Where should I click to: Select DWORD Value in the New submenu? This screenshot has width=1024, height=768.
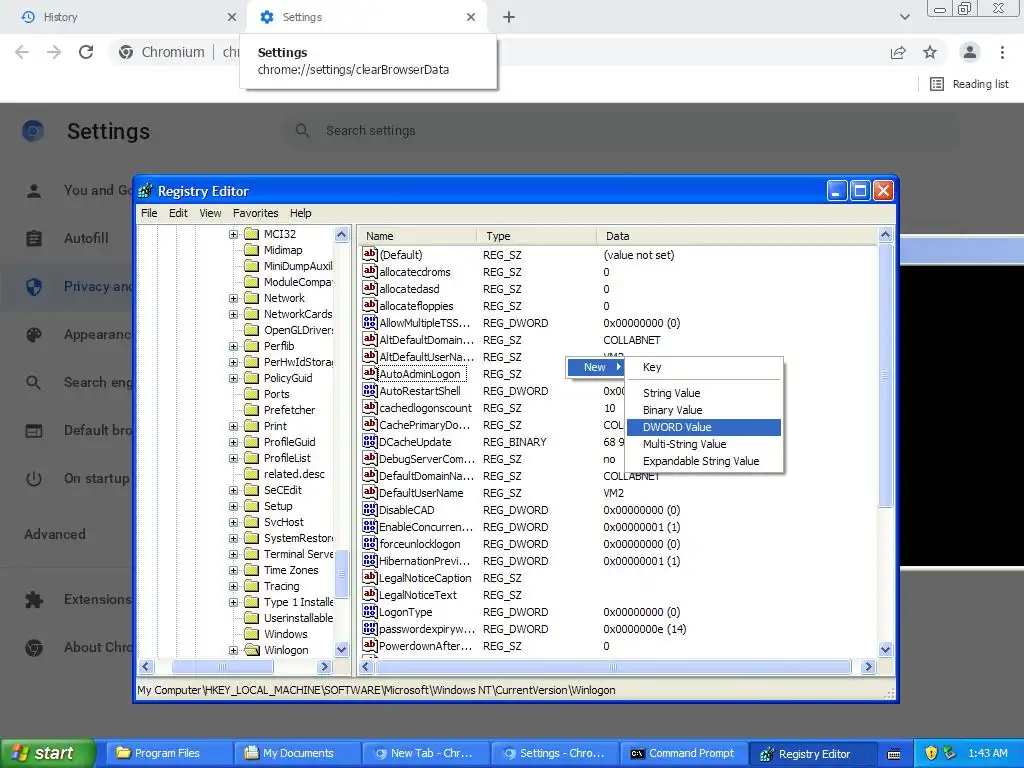[x=703, y=427]
